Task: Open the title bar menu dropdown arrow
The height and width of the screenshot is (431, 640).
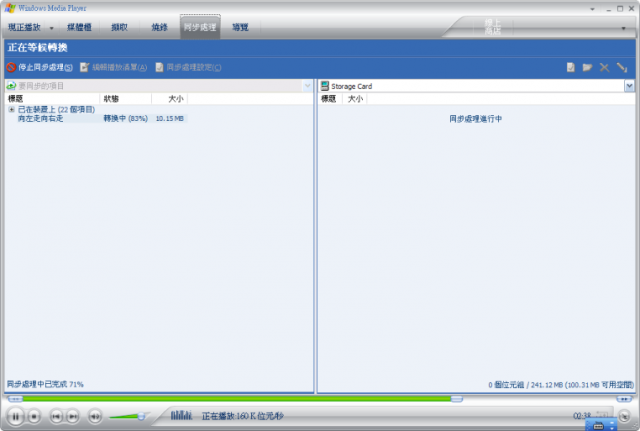Action: click(592, 9)
